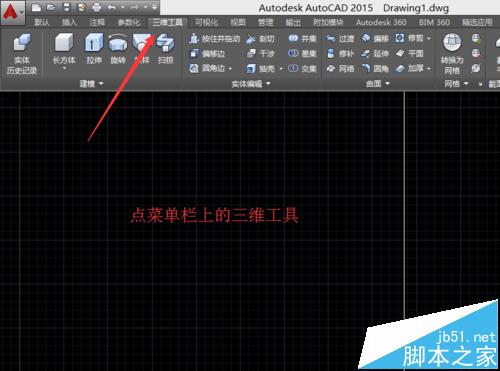Image resolution: width=500 pixels, height=371 pixels.
Task: Switch to the 可视化 ribbon tab
Action: click(207, 23)
